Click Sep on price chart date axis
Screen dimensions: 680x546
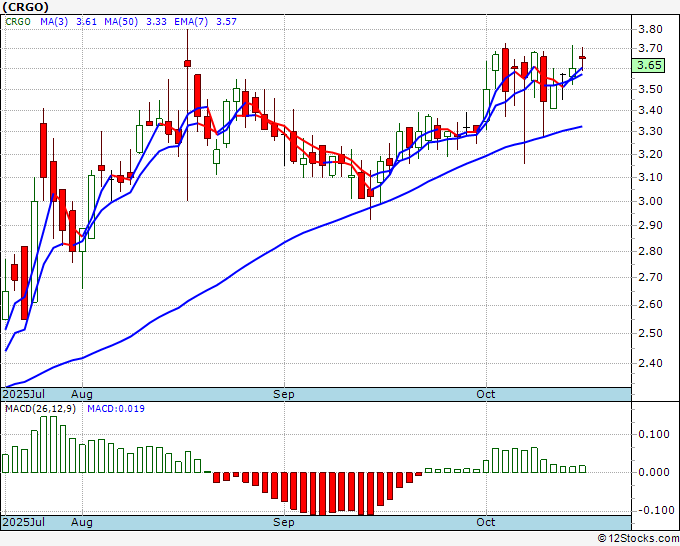(x=284, y=394)
